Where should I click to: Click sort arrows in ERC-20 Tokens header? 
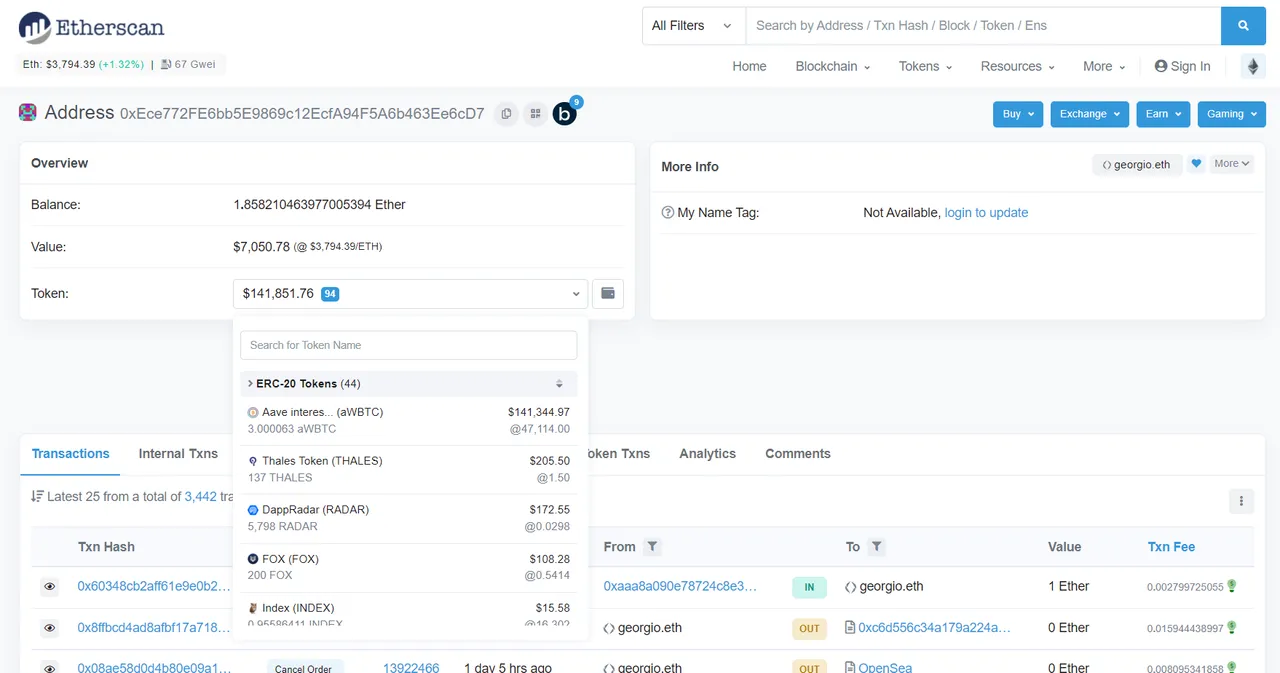coord(560,384)
